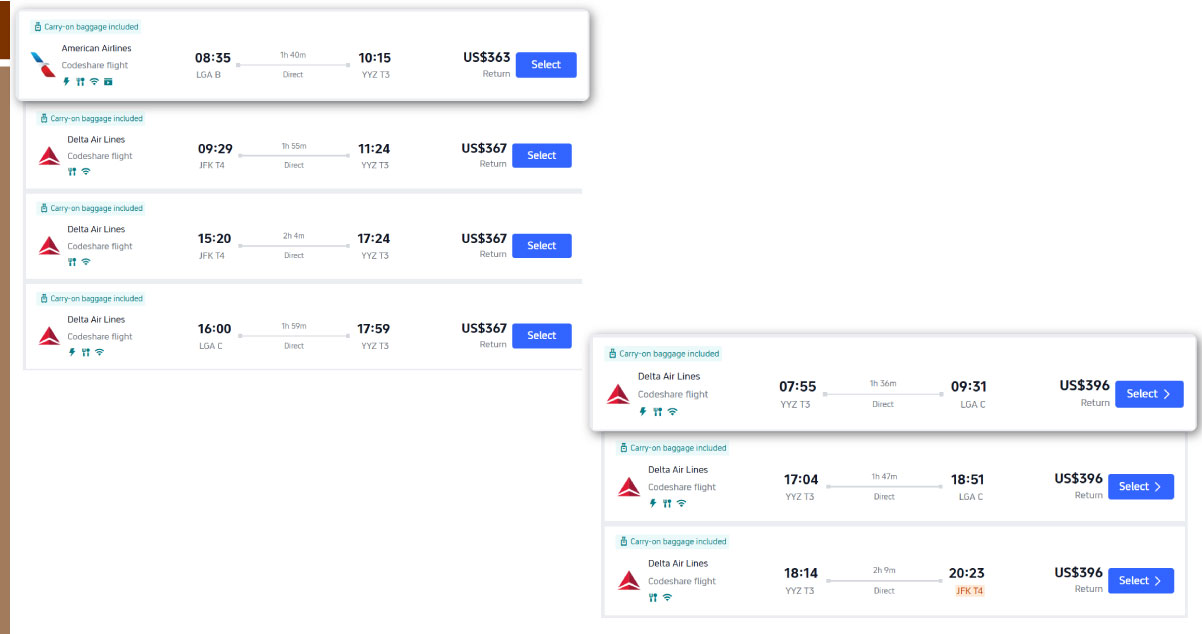This screenshot has height=634, width=1202.
Task: Click the carry-on baggage tag on American Airlines flight
Action: click(86, 27)
